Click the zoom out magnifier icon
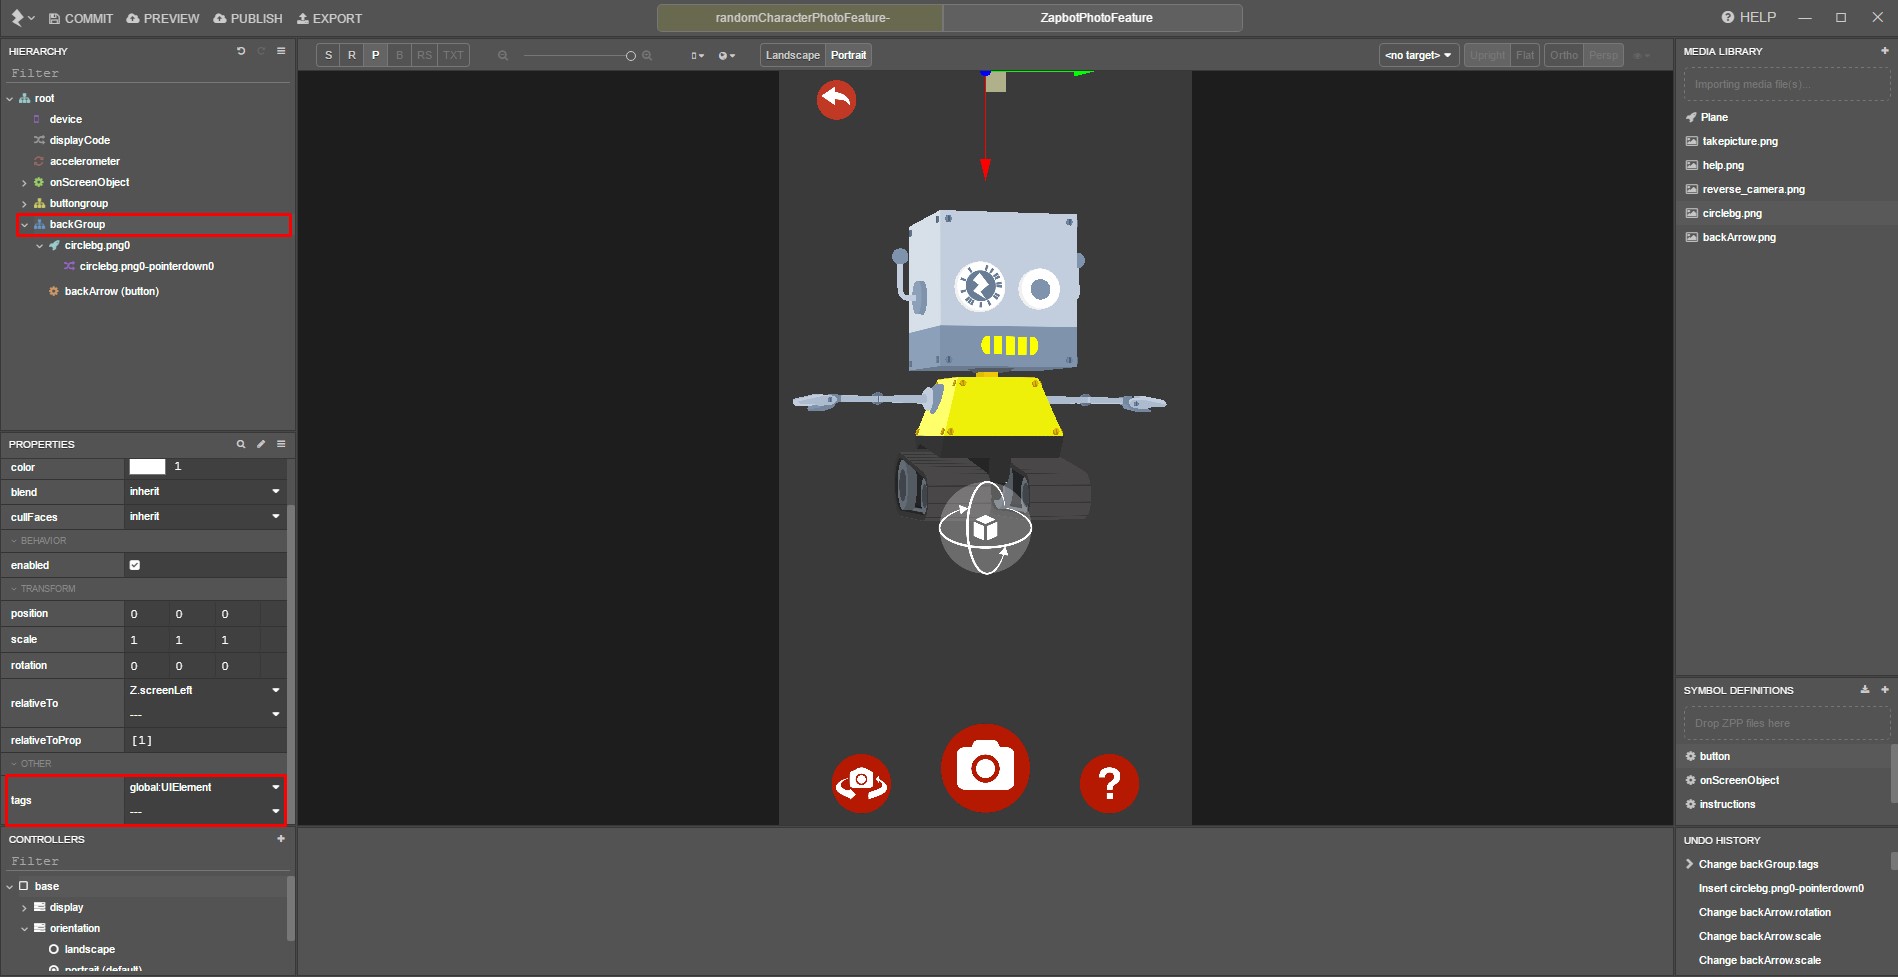Image resolution: width=1898 pixels, height=977 pixels. click(x=503, y=56)
